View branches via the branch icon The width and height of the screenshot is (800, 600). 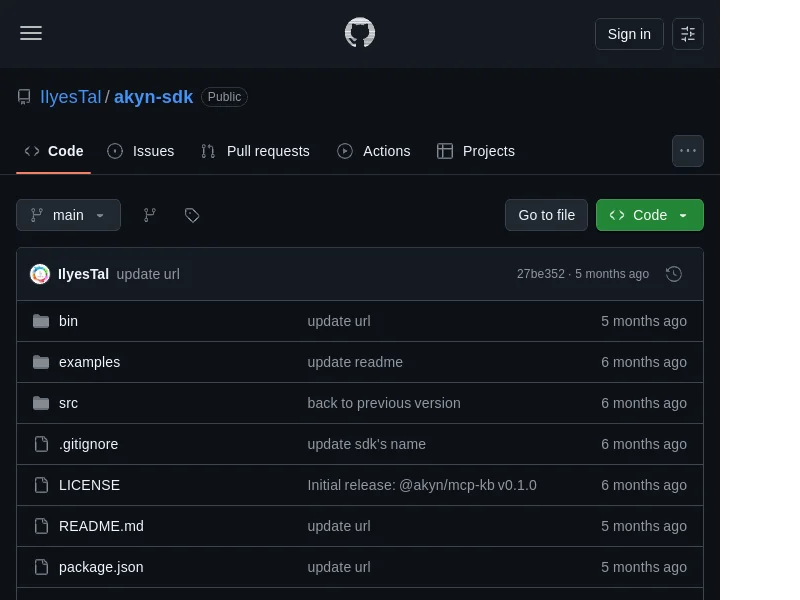click(x=149, y=215)
